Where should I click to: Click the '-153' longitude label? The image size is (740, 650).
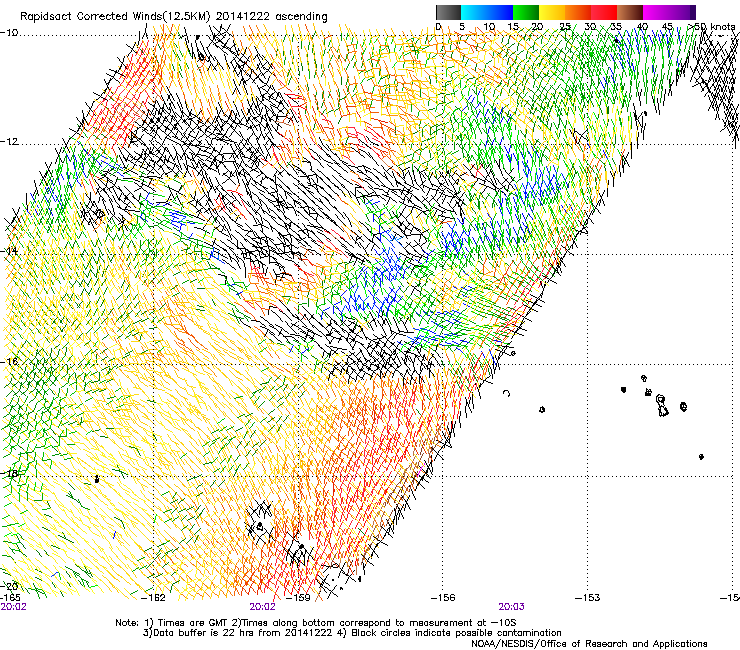coord(588,598)
